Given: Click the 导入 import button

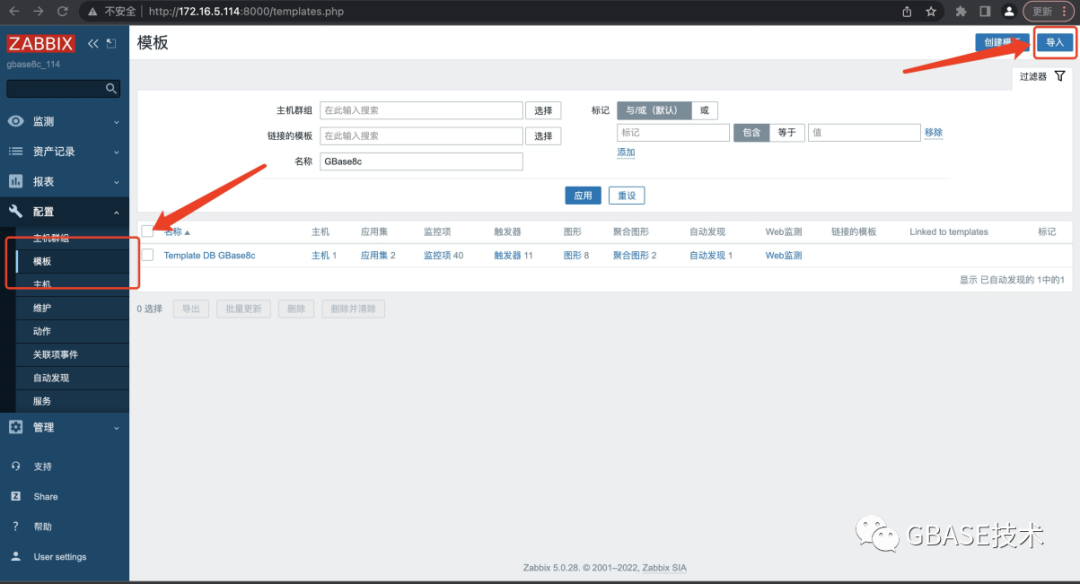Looking at the screenshot, I should click(x=1055, y=42).
